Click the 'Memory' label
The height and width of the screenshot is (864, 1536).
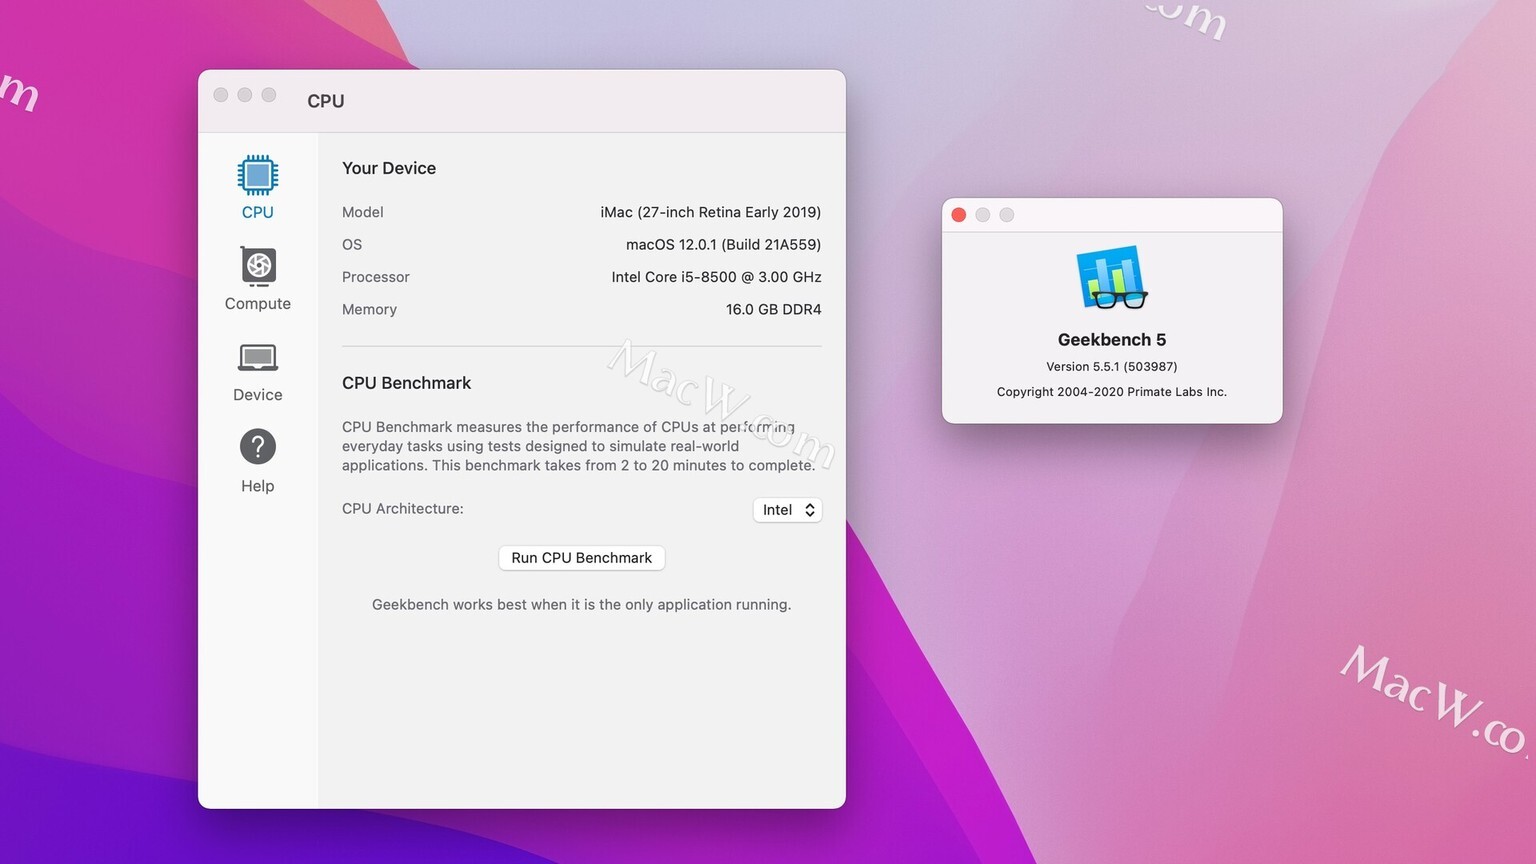369,310
